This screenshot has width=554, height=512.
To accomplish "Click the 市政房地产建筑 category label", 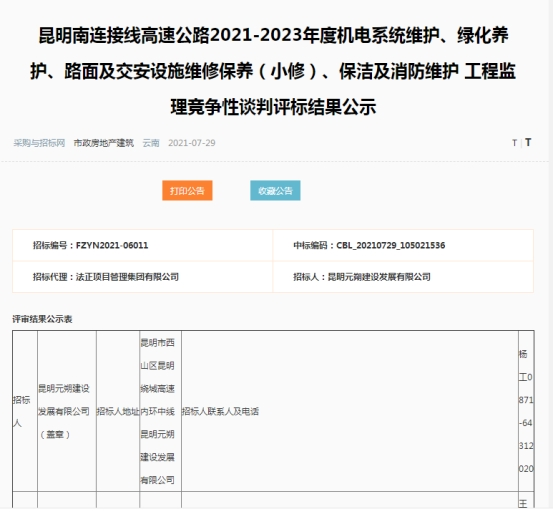I will tap(104, 143).
